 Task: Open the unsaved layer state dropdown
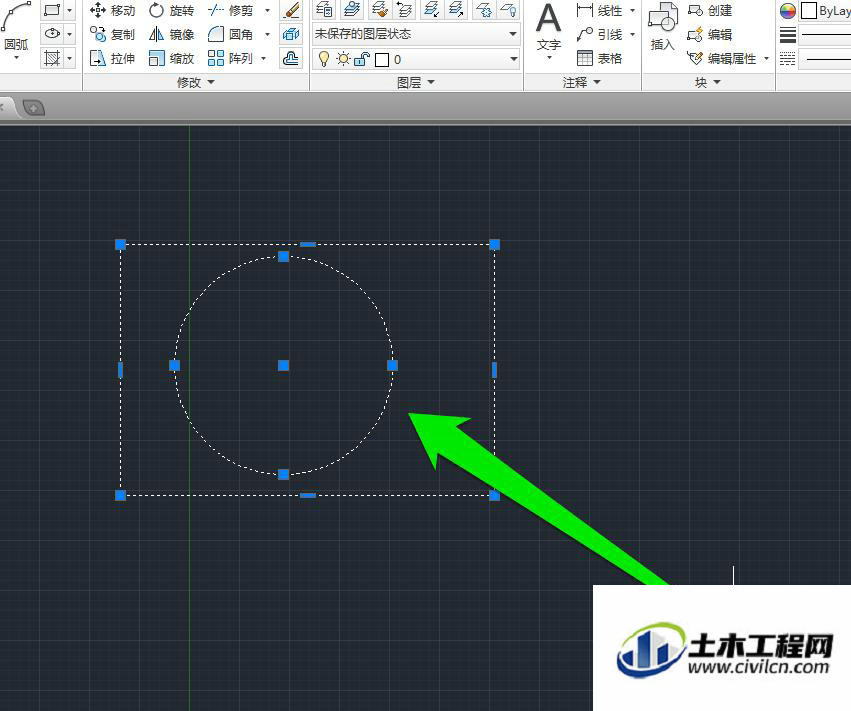tap(513, 34)
